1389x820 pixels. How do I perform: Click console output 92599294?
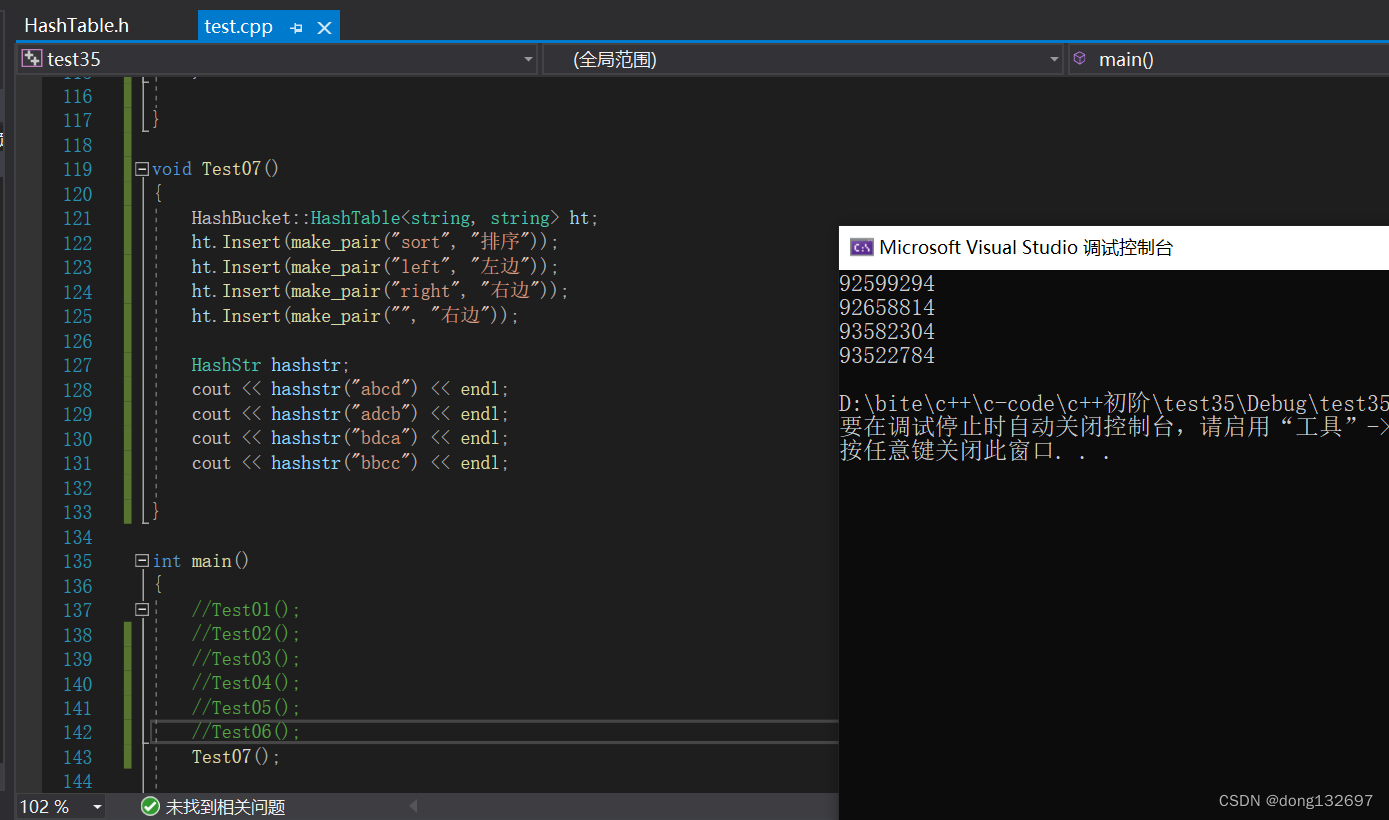pyautogui.click(x=887, y=284)
